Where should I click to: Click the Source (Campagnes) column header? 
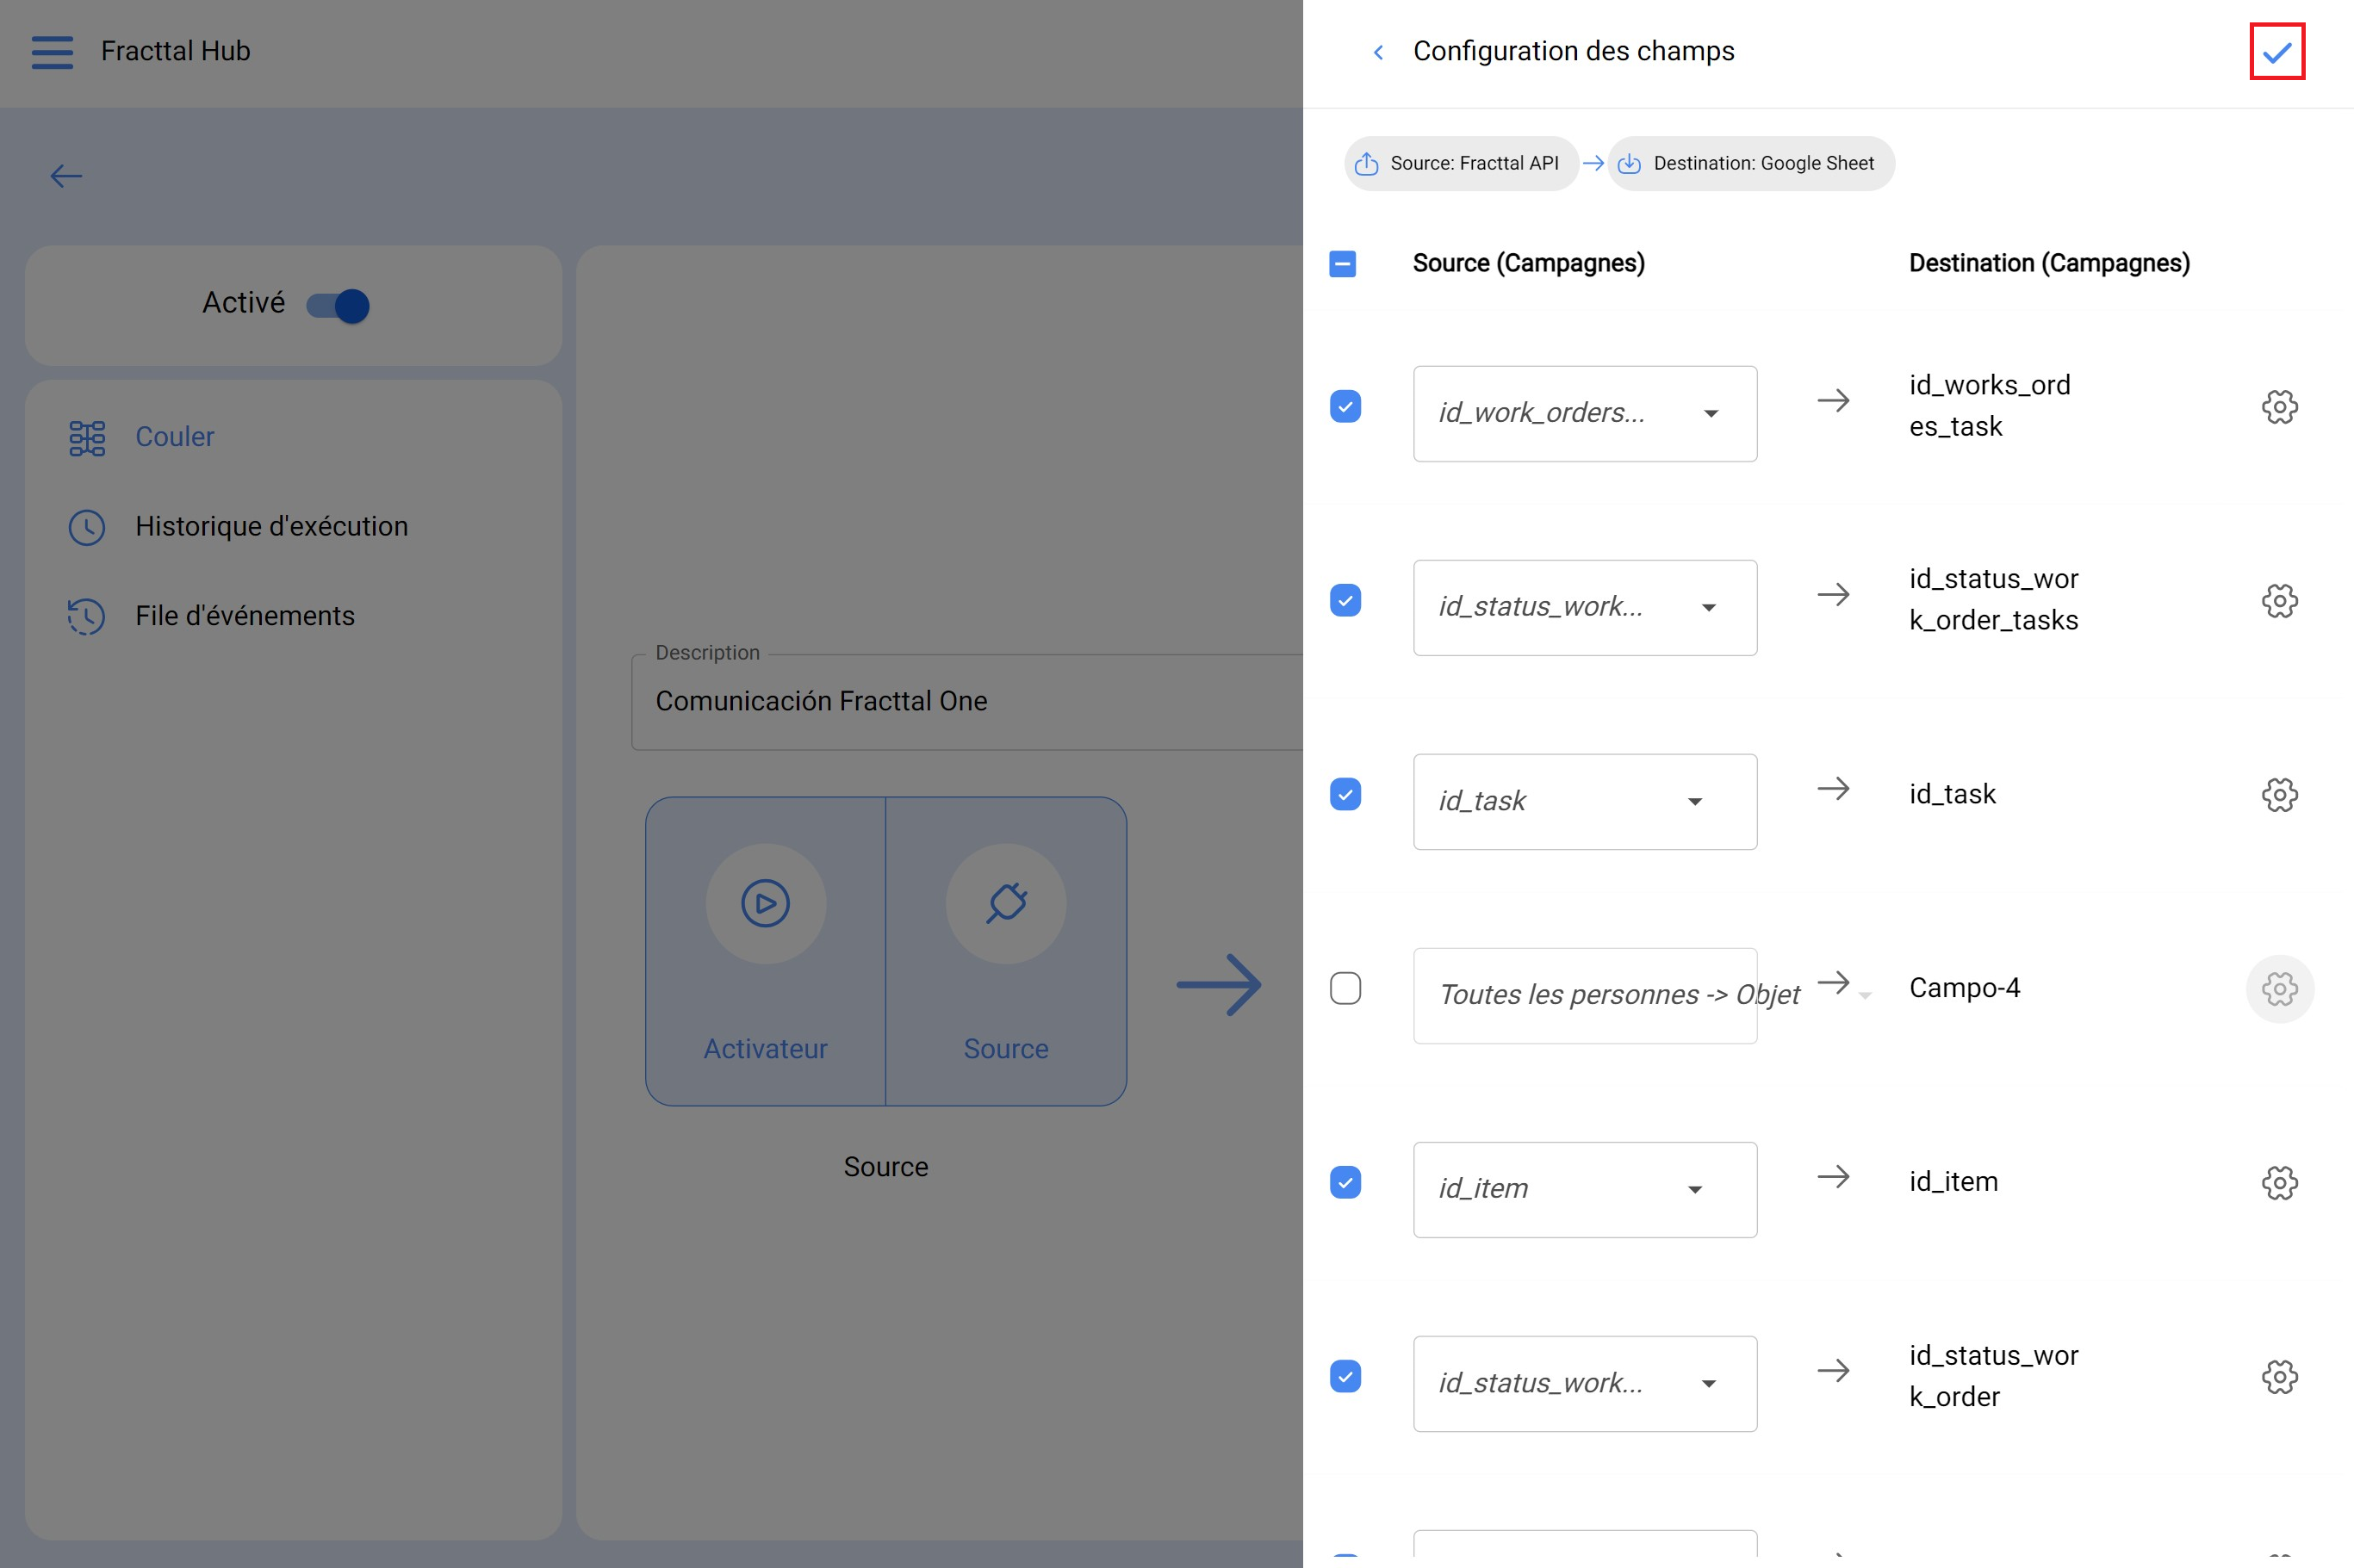[1528, 263]
